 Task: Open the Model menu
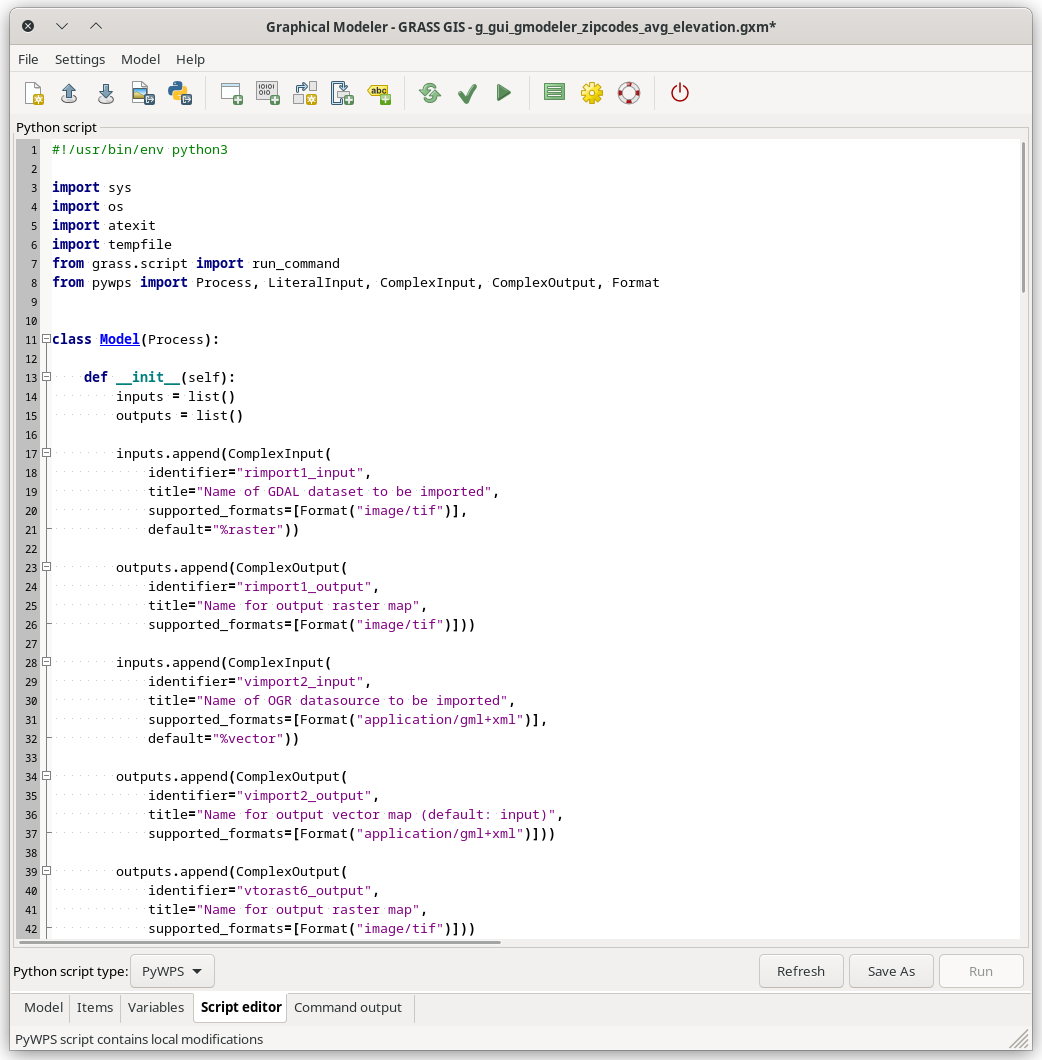tap(140, 59)
